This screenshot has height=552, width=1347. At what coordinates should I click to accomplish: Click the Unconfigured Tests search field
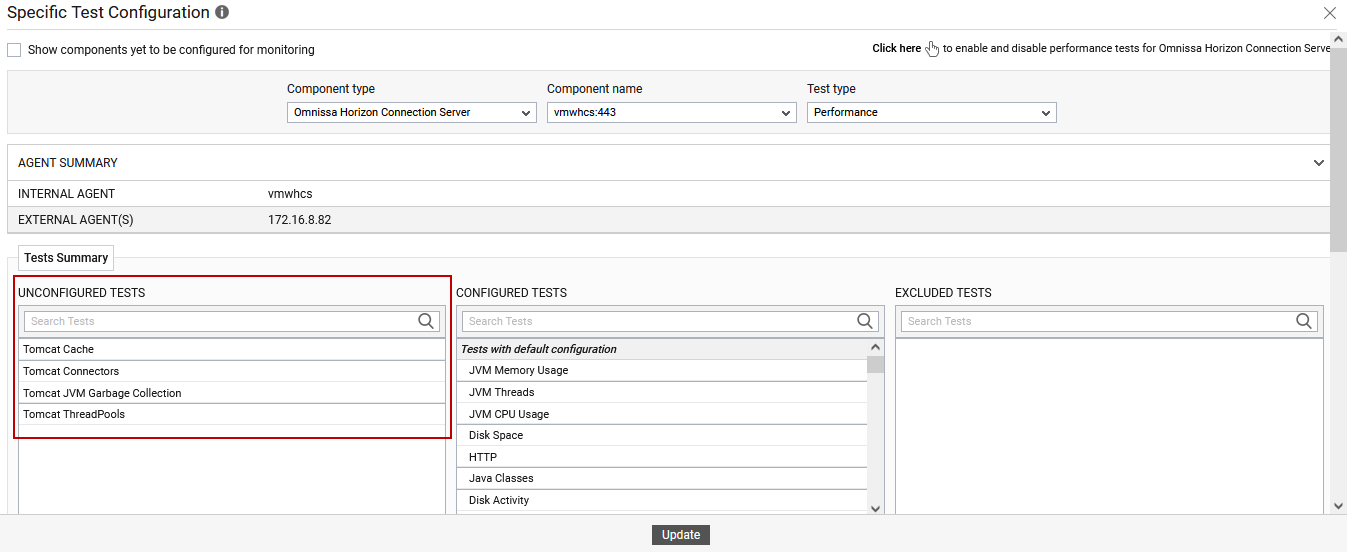coord(232,321)
